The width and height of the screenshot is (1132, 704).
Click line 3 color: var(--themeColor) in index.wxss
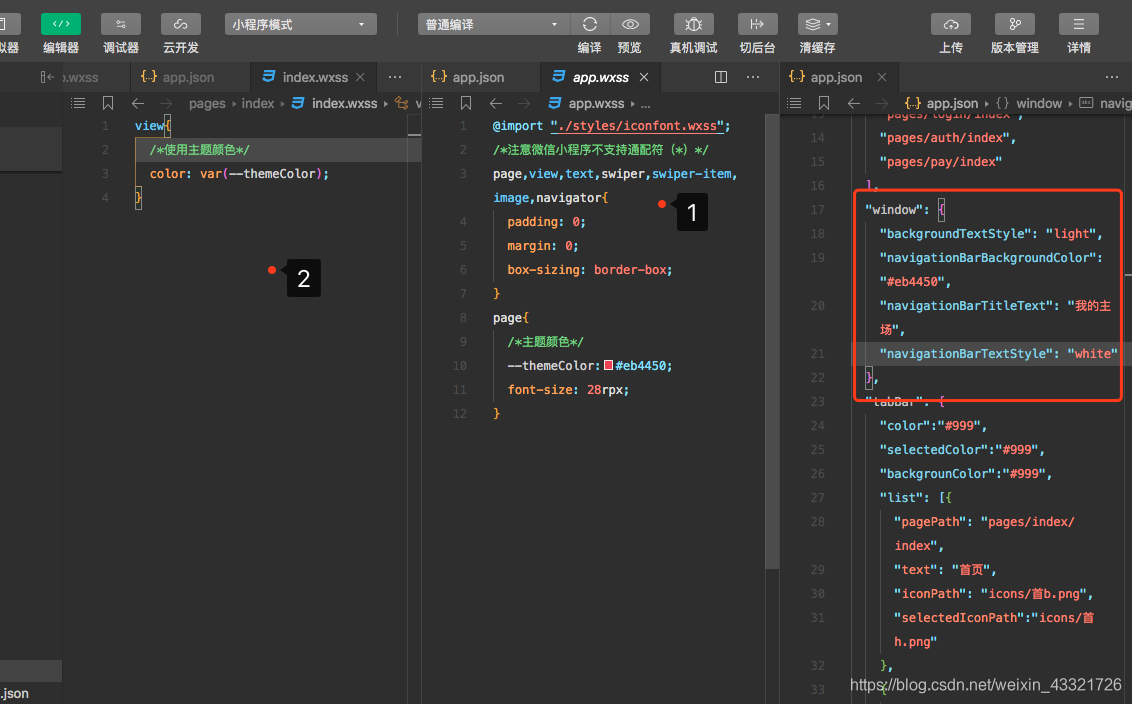[239, 174]
